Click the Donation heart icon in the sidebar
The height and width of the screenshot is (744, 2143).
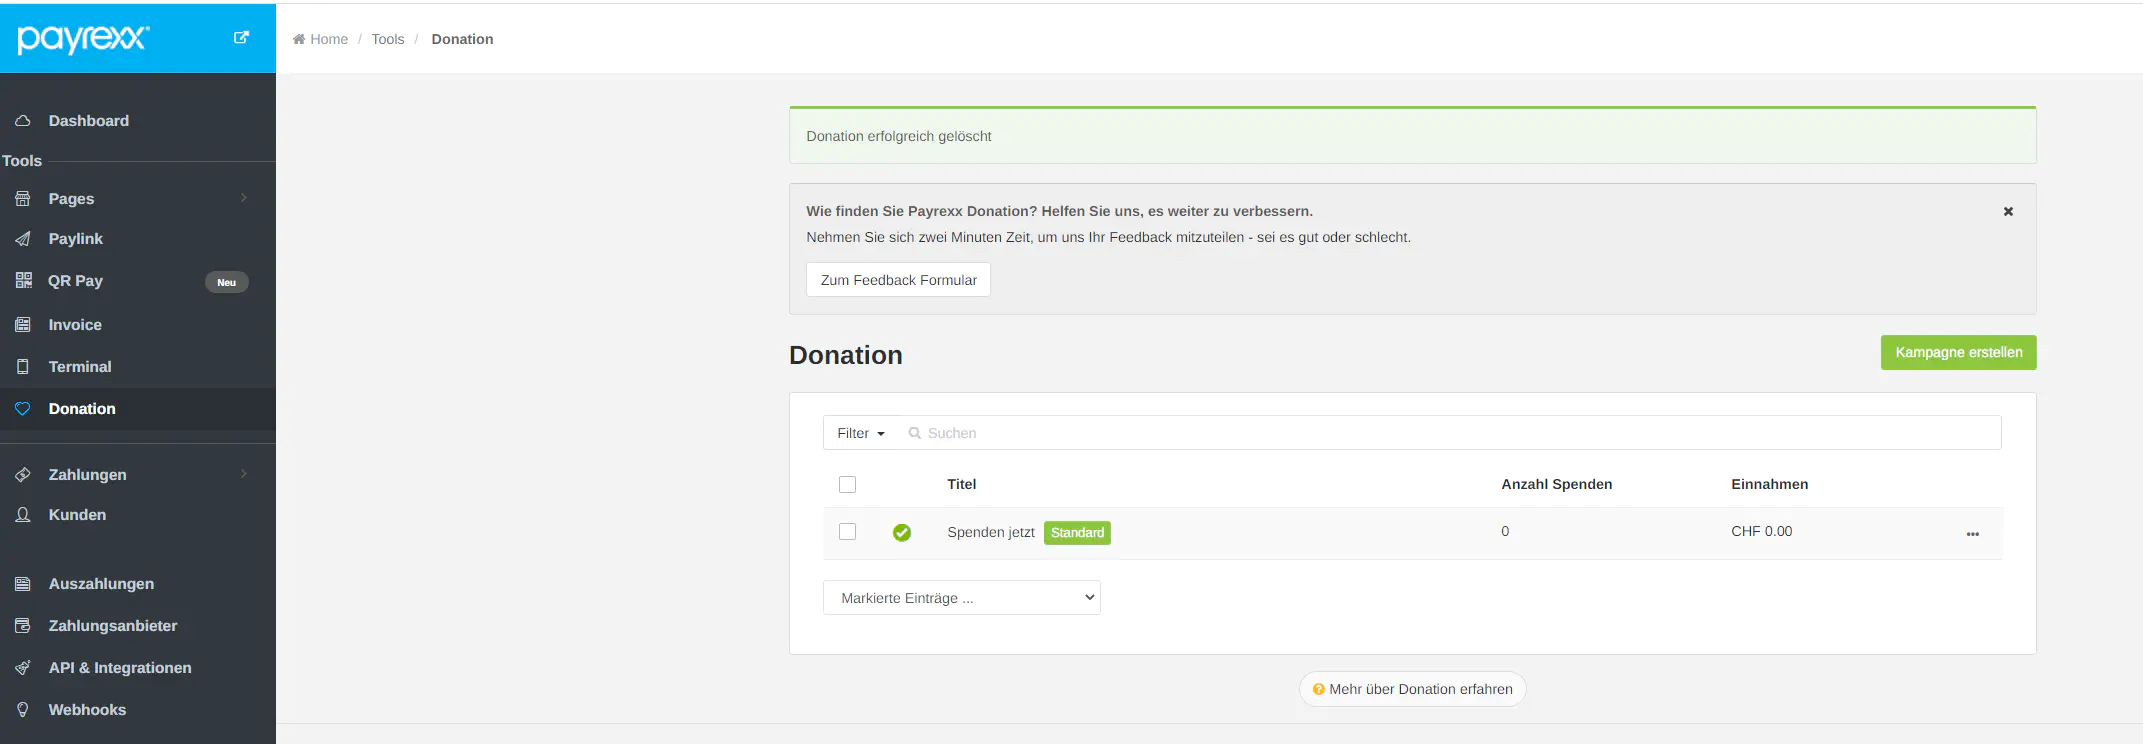[x=23, y=409]
